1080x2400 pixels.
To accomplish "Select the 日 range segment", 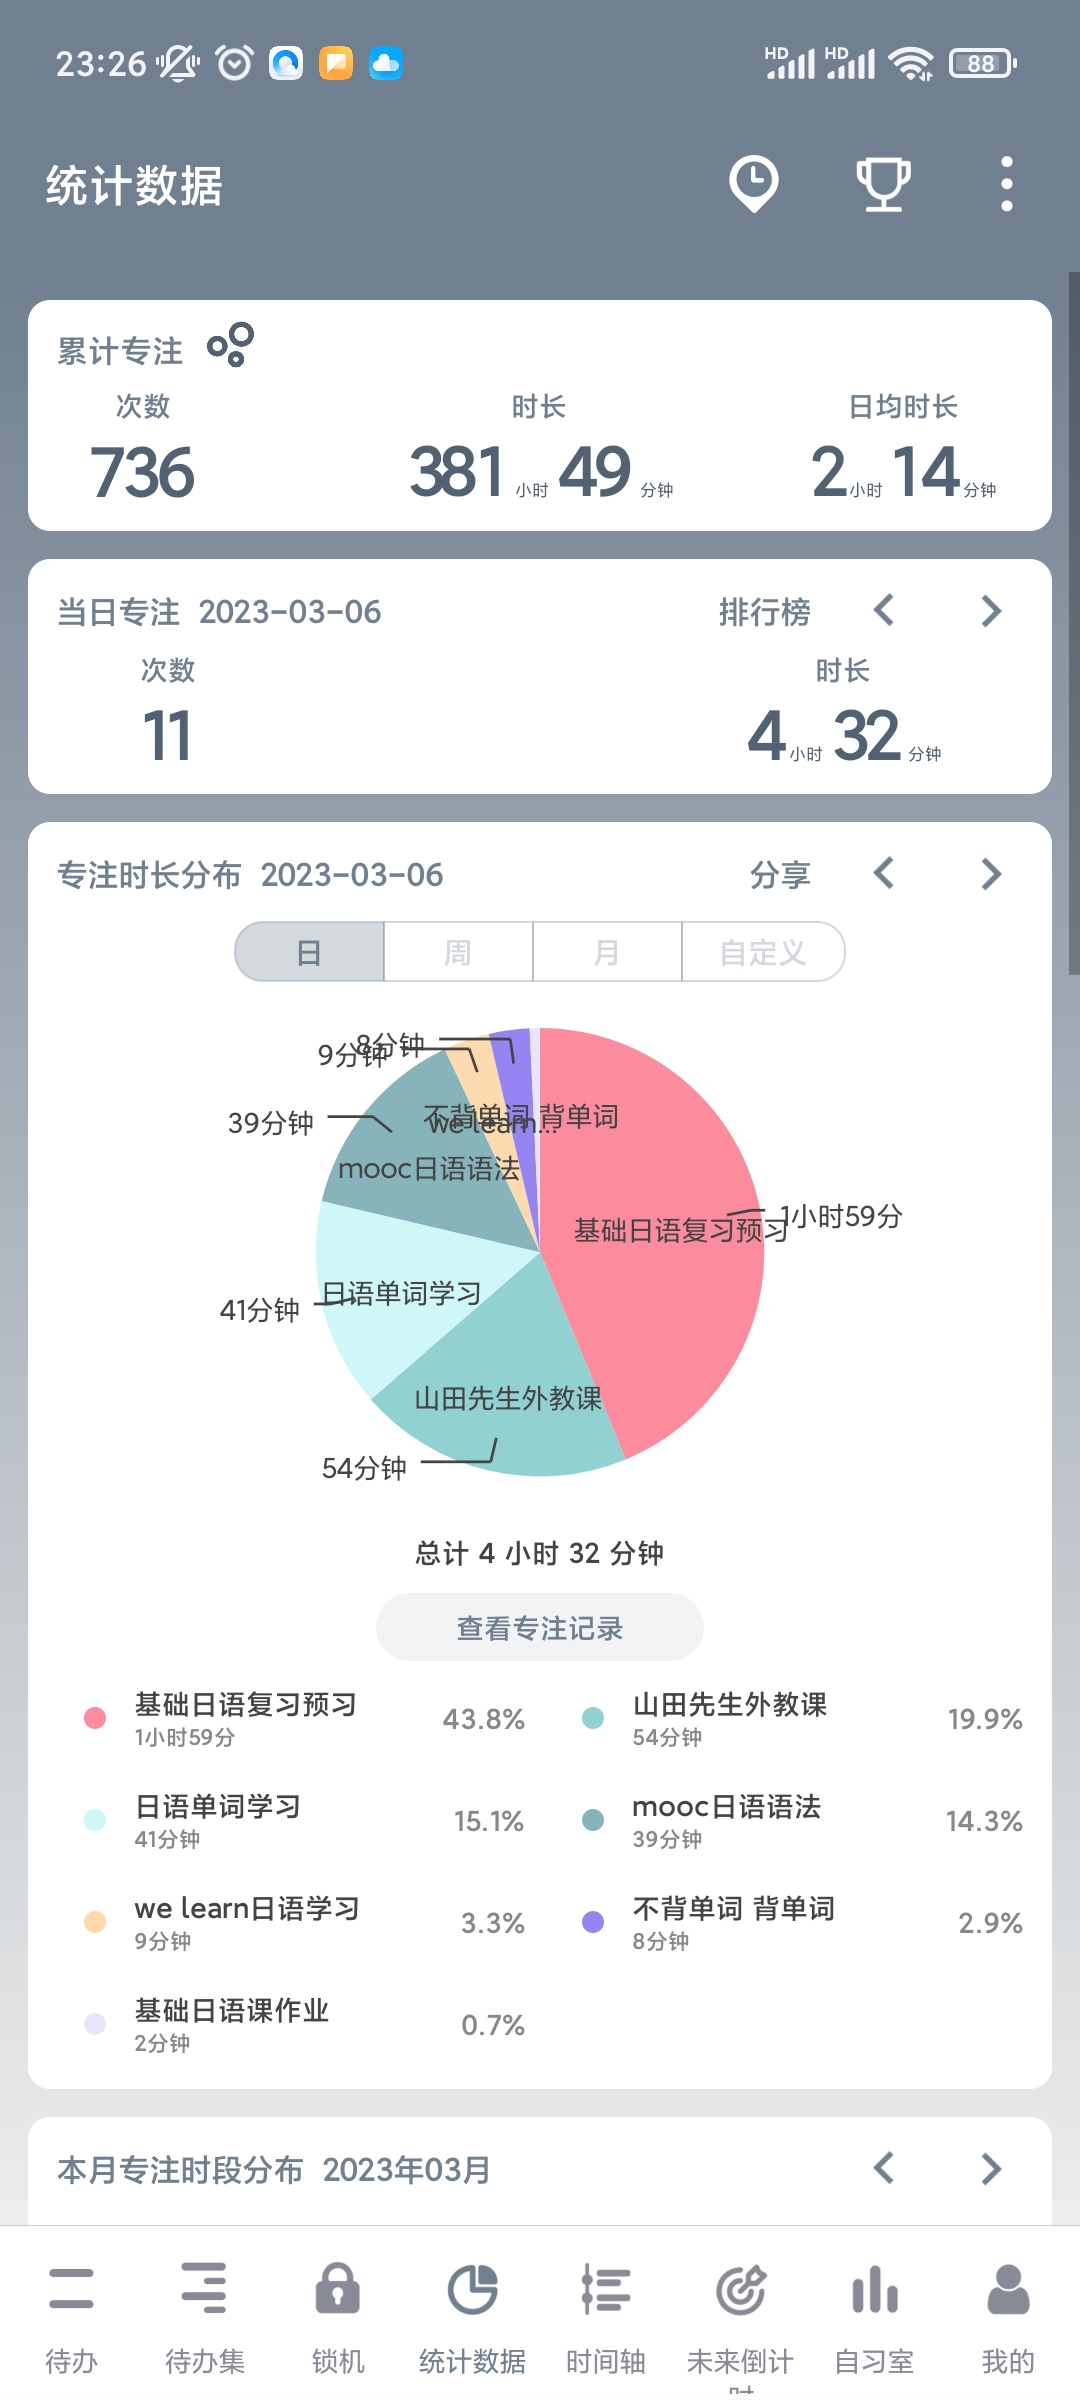I will (310, 952).
